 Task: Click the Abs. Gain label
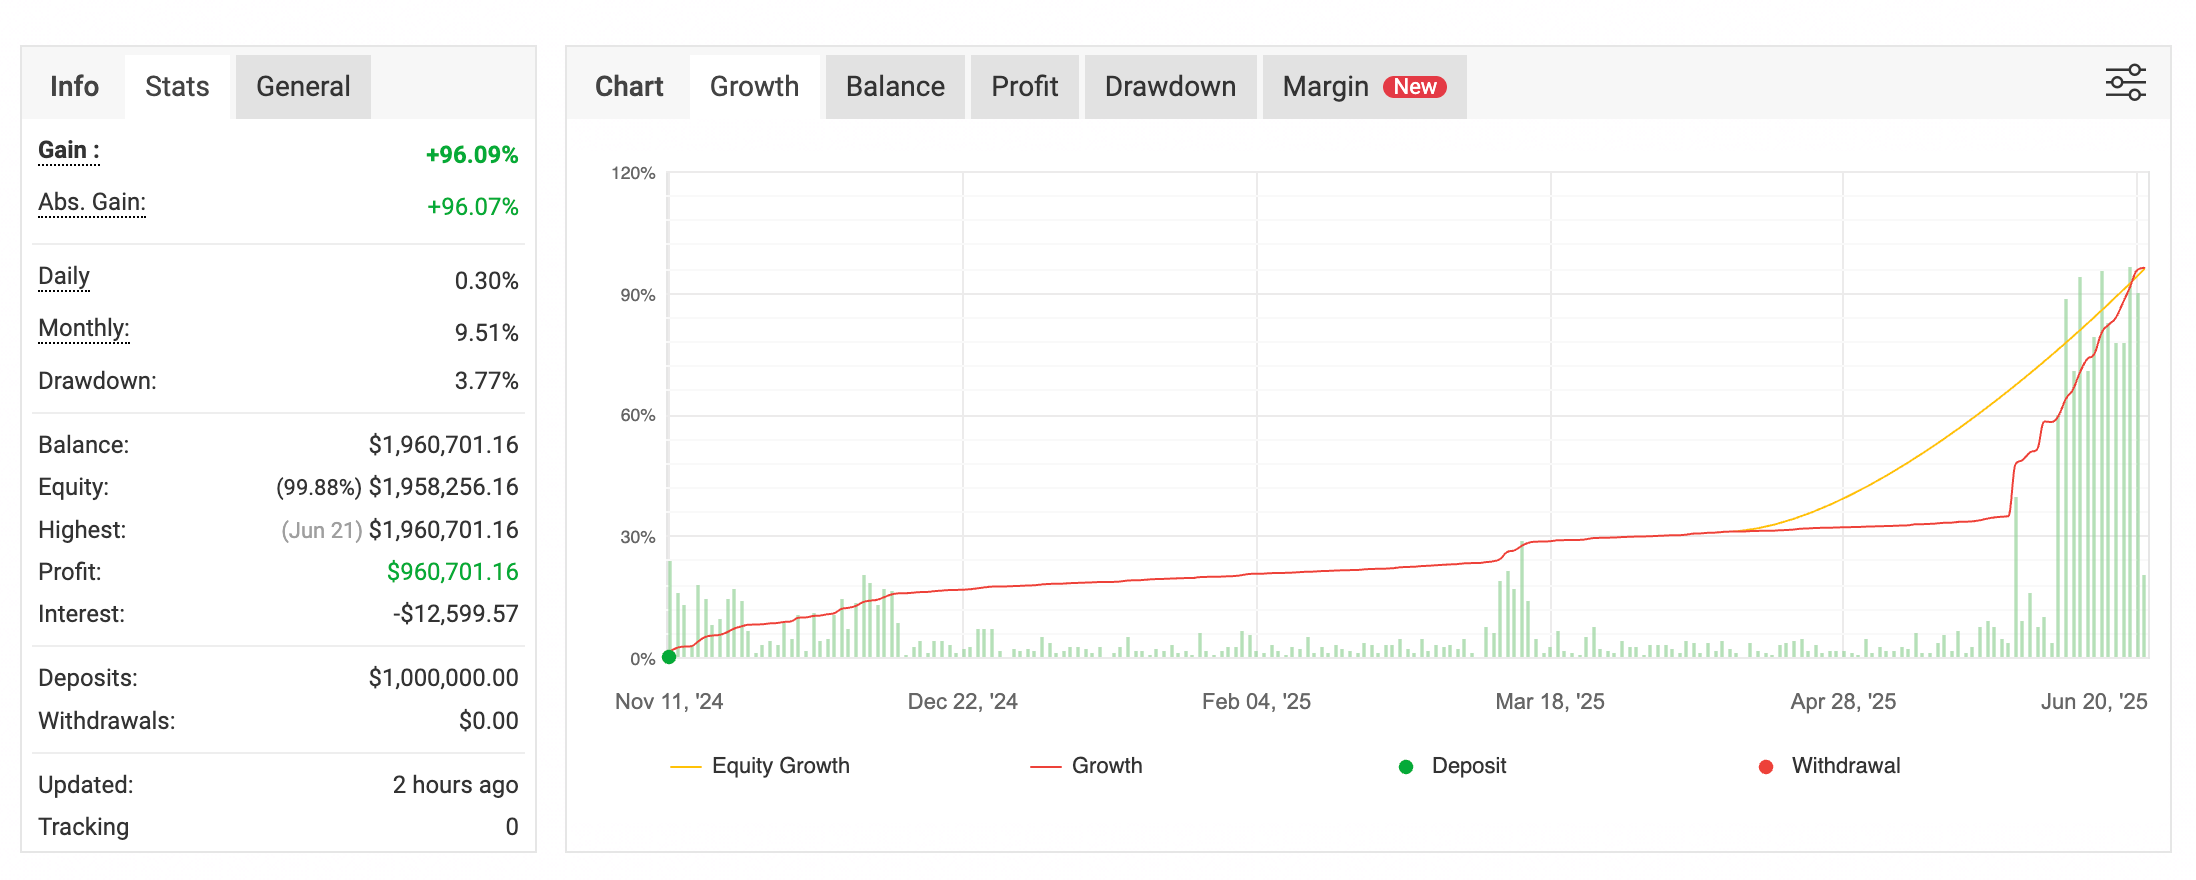pyautogui.click(x=92, y=203)
